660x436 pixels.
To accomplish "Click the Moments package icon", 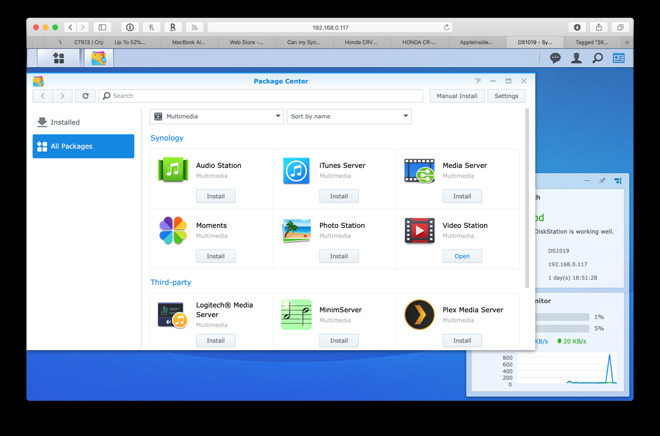I will click(x=173, y=231).
